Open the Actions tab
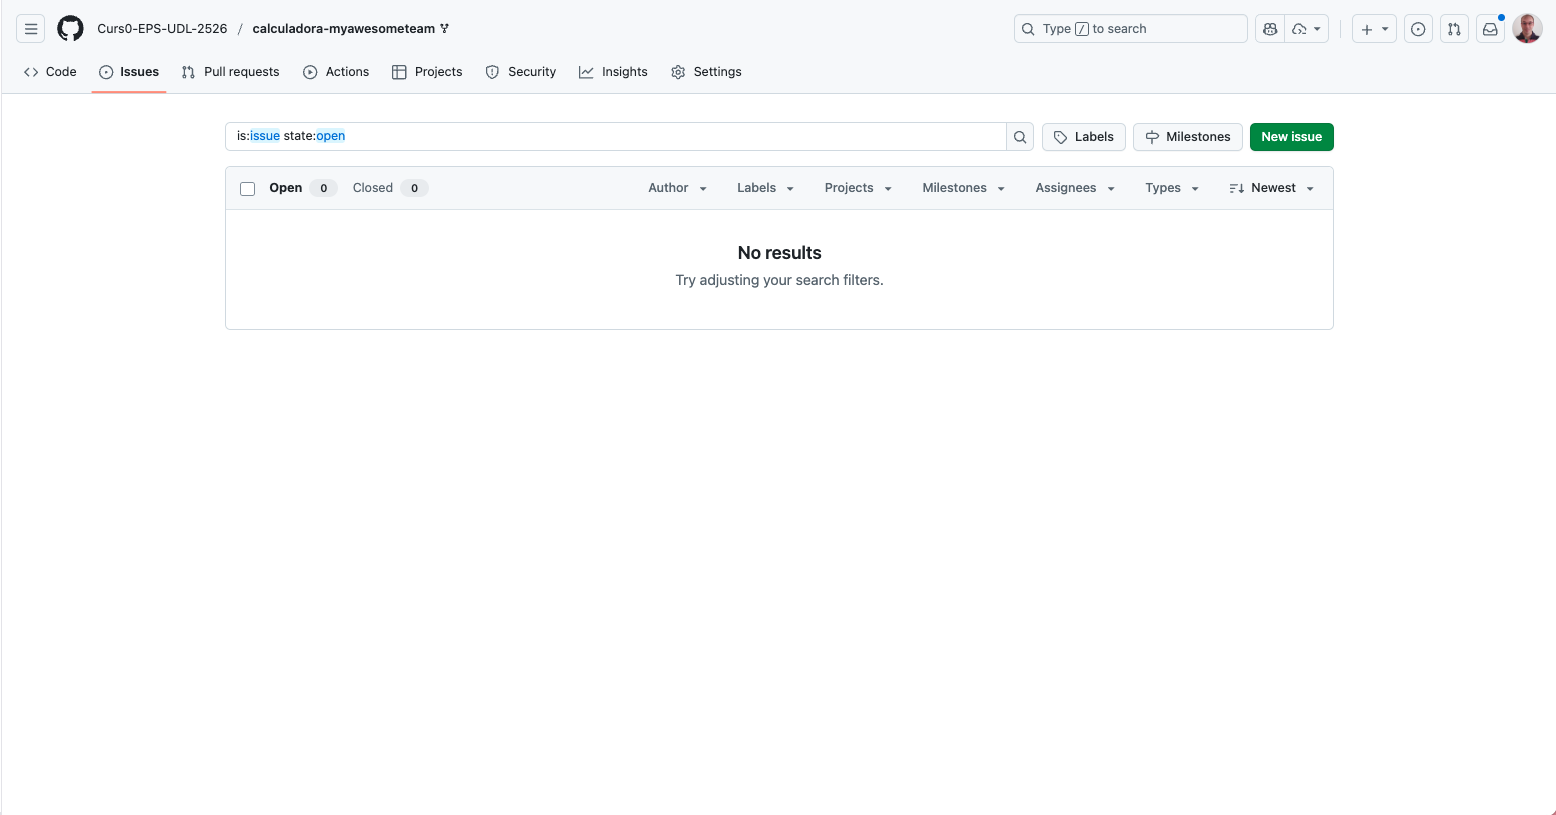The height and width of the screenshot is (815, 1556). point(336,72)
